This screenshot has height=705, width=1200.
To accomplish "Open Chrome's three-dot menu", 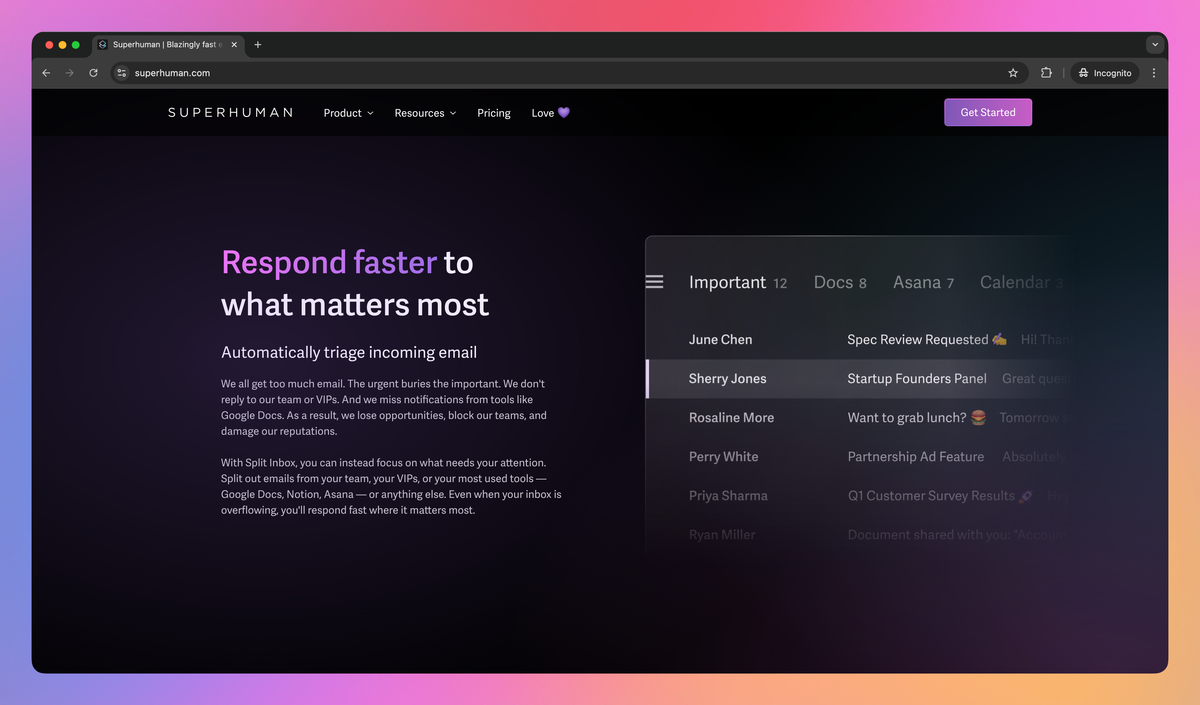I will coord(1154,73).
